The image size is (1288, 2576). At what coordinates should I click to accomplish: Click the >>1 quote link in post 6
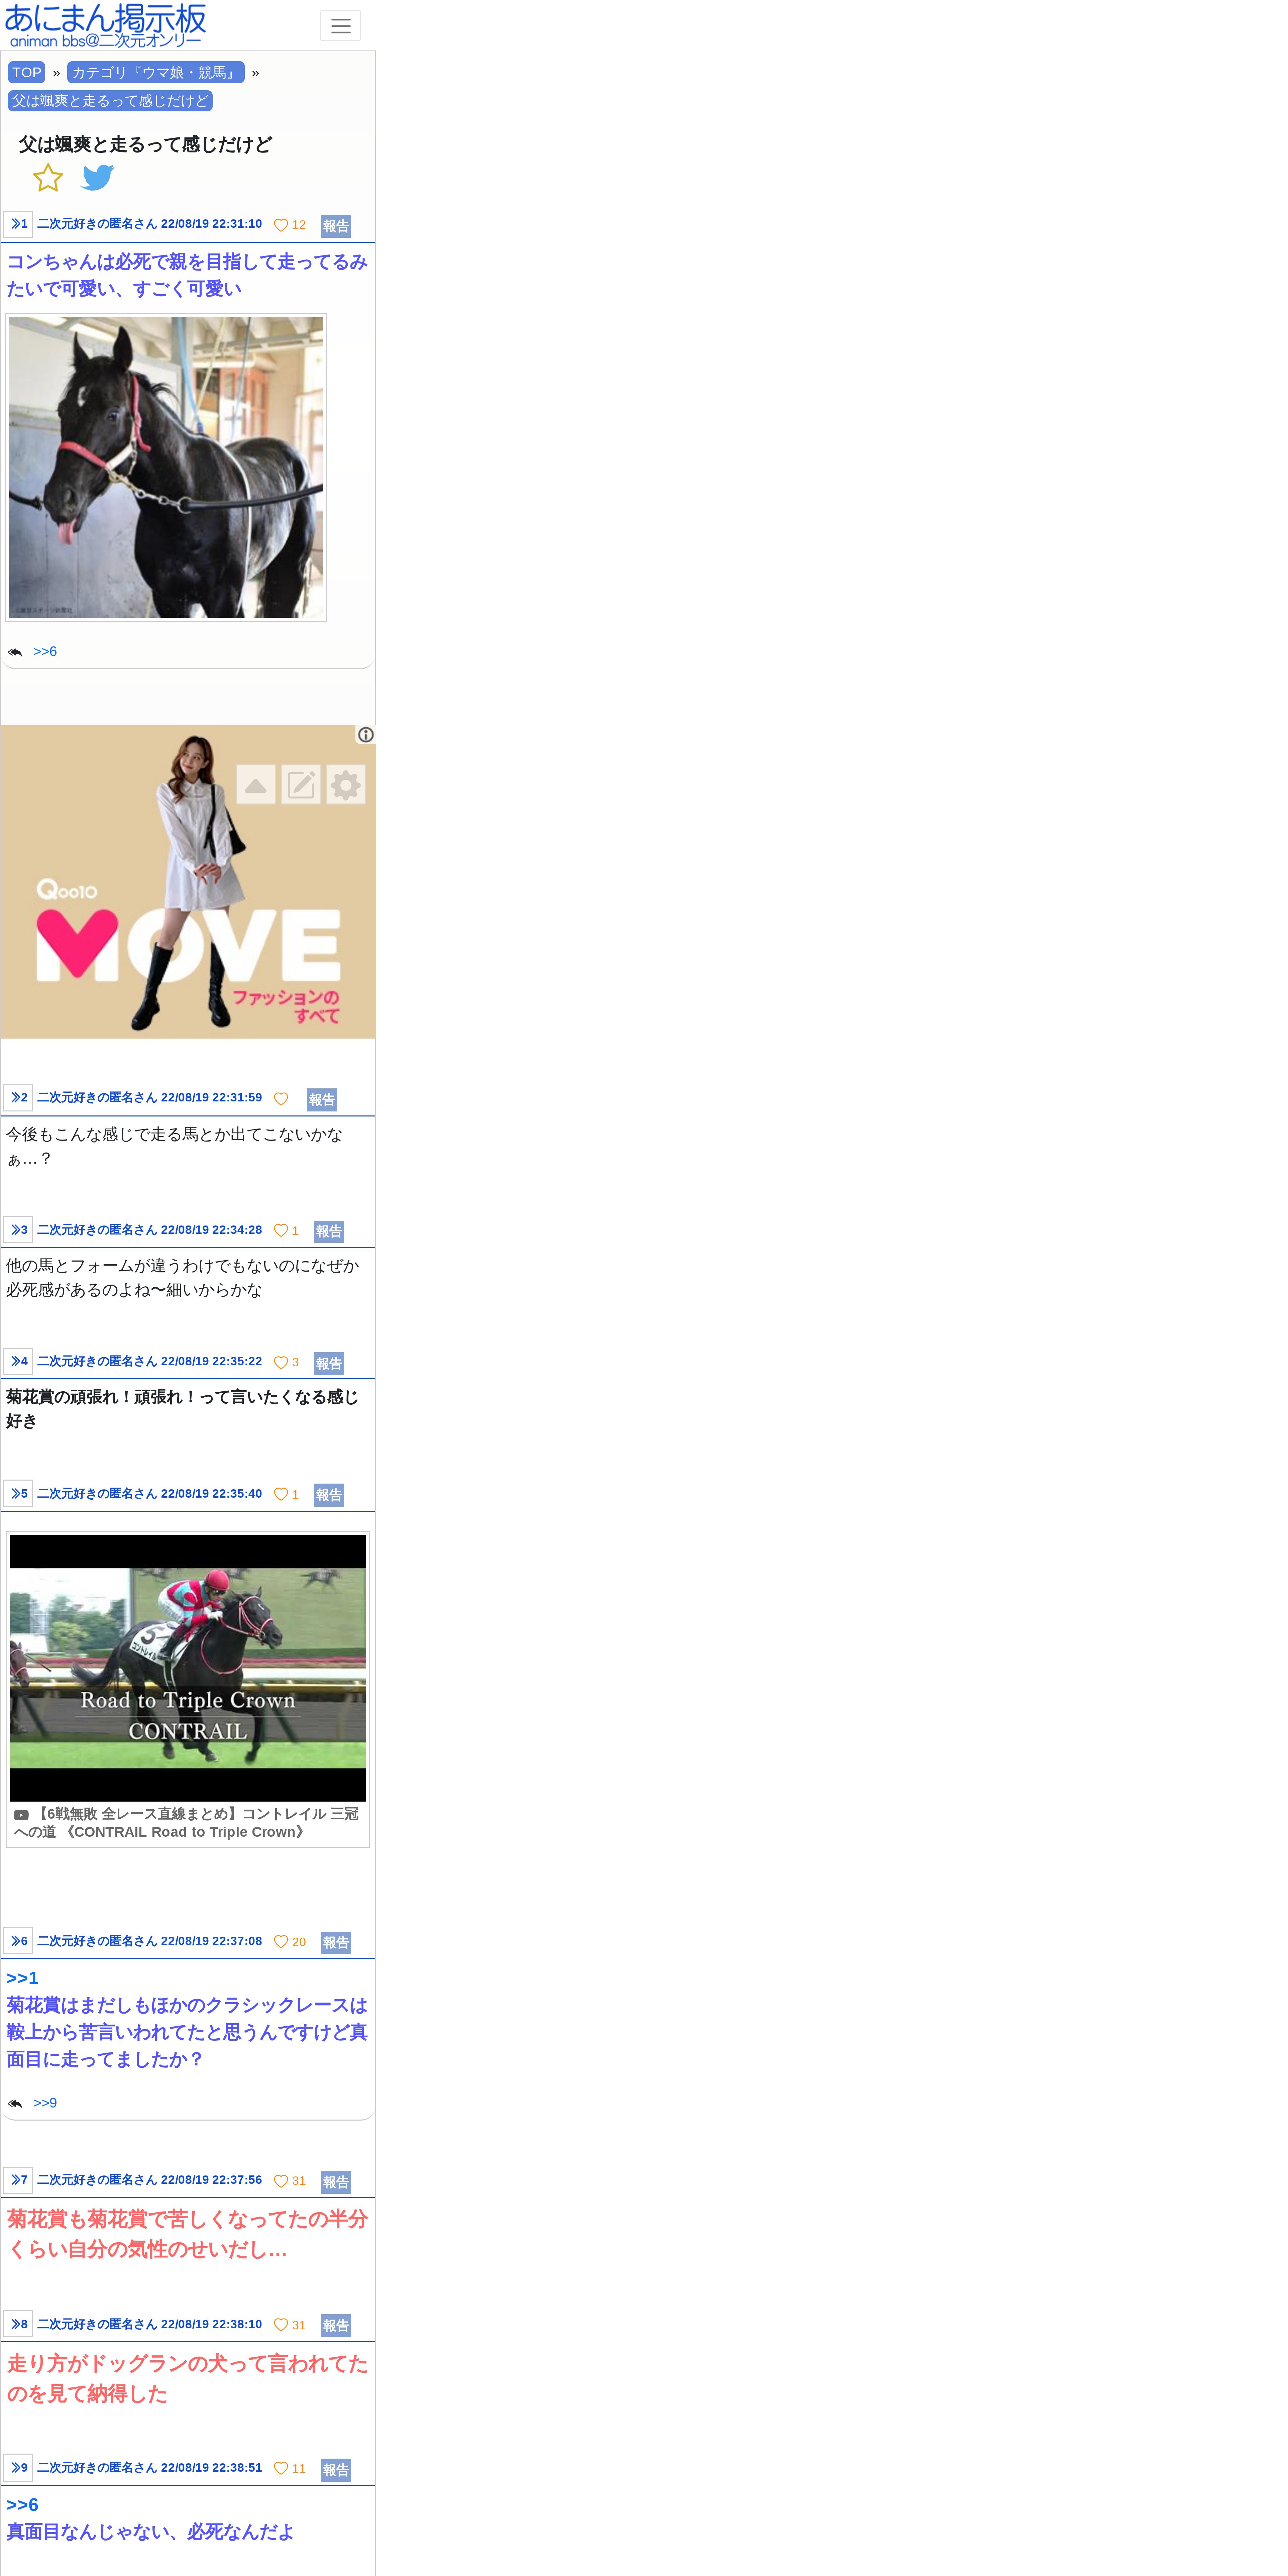22,1978
